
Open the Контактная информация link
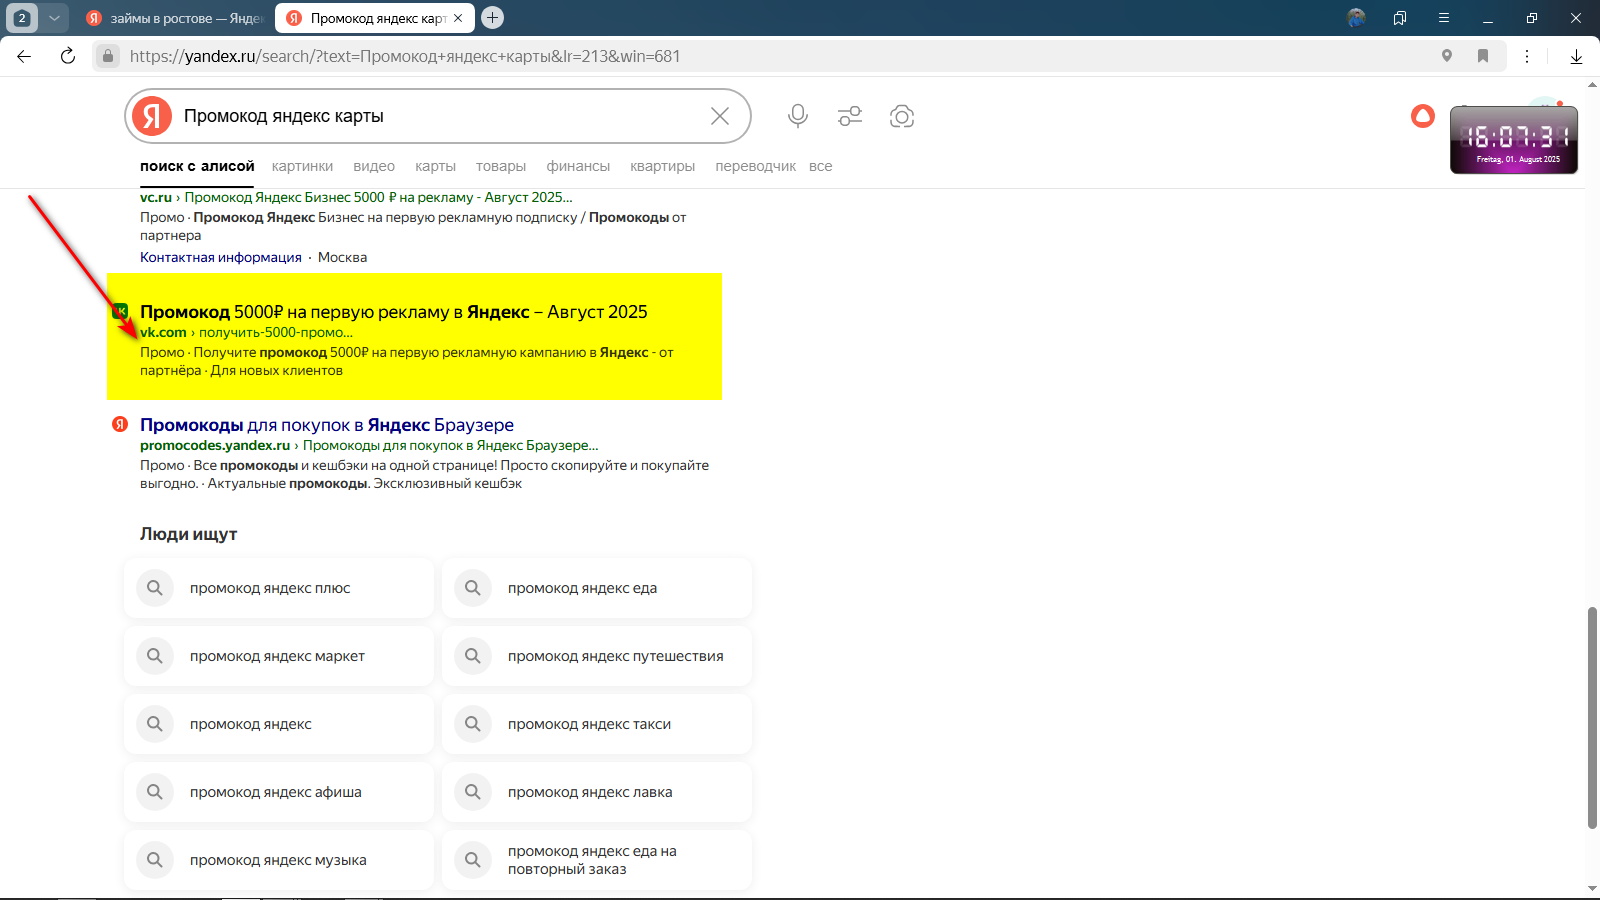click(x=221, y=257)
